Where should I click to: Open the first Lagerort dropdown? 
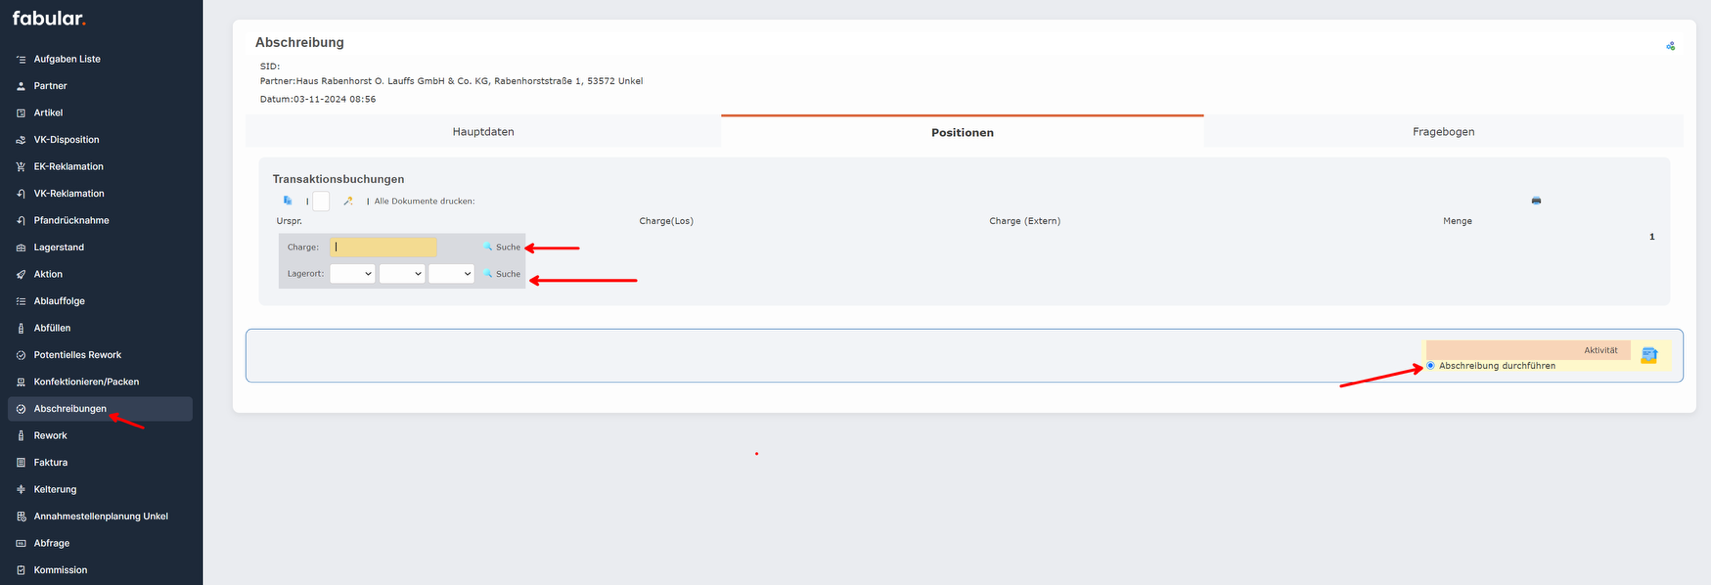point(352,274)
